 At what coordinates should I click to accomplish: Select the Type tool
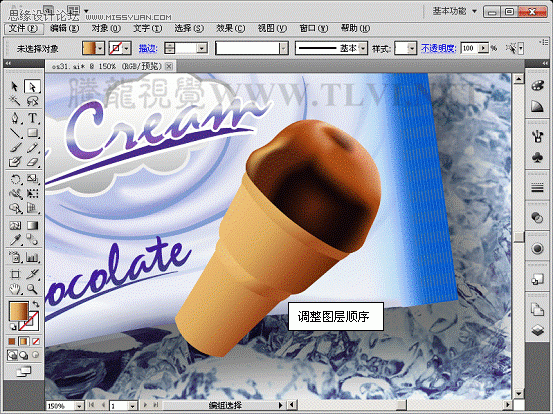[x=32, y=118]
